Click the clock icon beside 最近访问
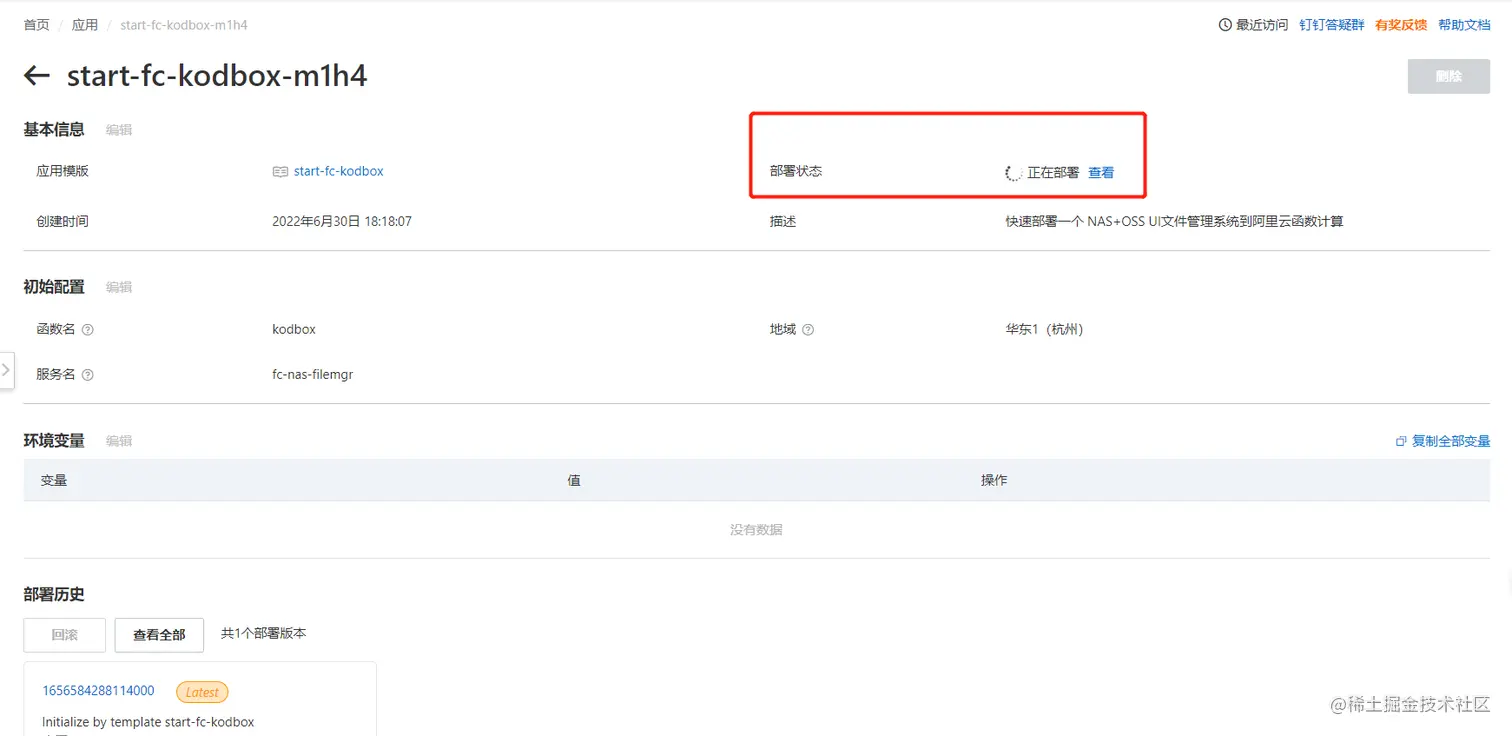This screenshot has width=1512, height=736. click(x=1225, y=25)
